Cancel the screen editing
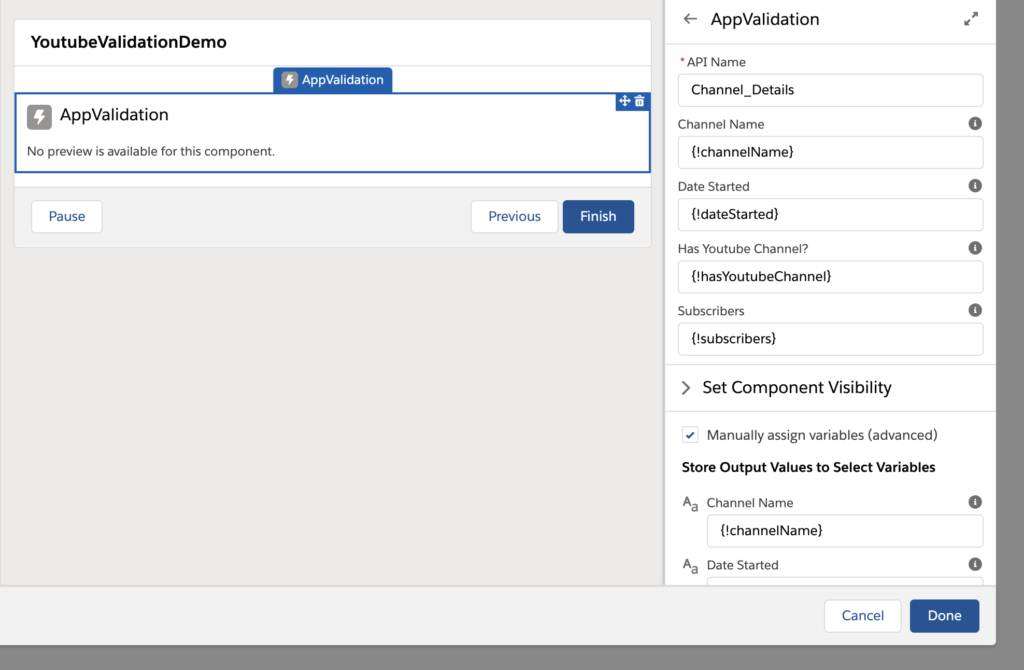1024x670 pixels. pos(862,615)
